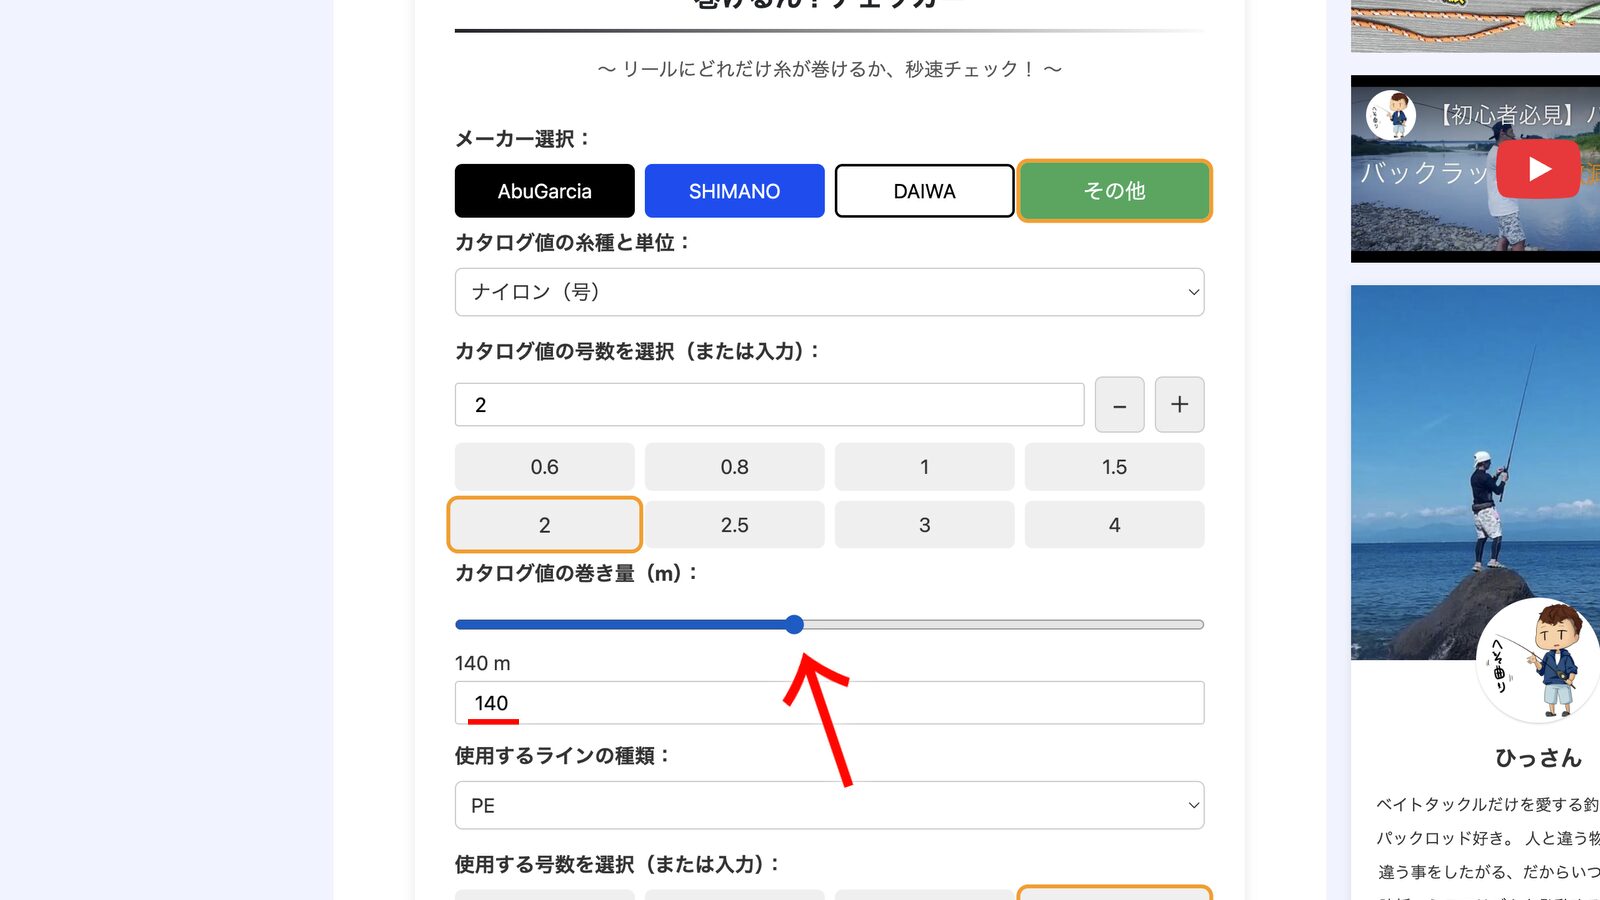Image resolution: width=1600 pixels, height=900 pixels.
Task: Click the minus stepper button
Action: tap(1119, 404)
